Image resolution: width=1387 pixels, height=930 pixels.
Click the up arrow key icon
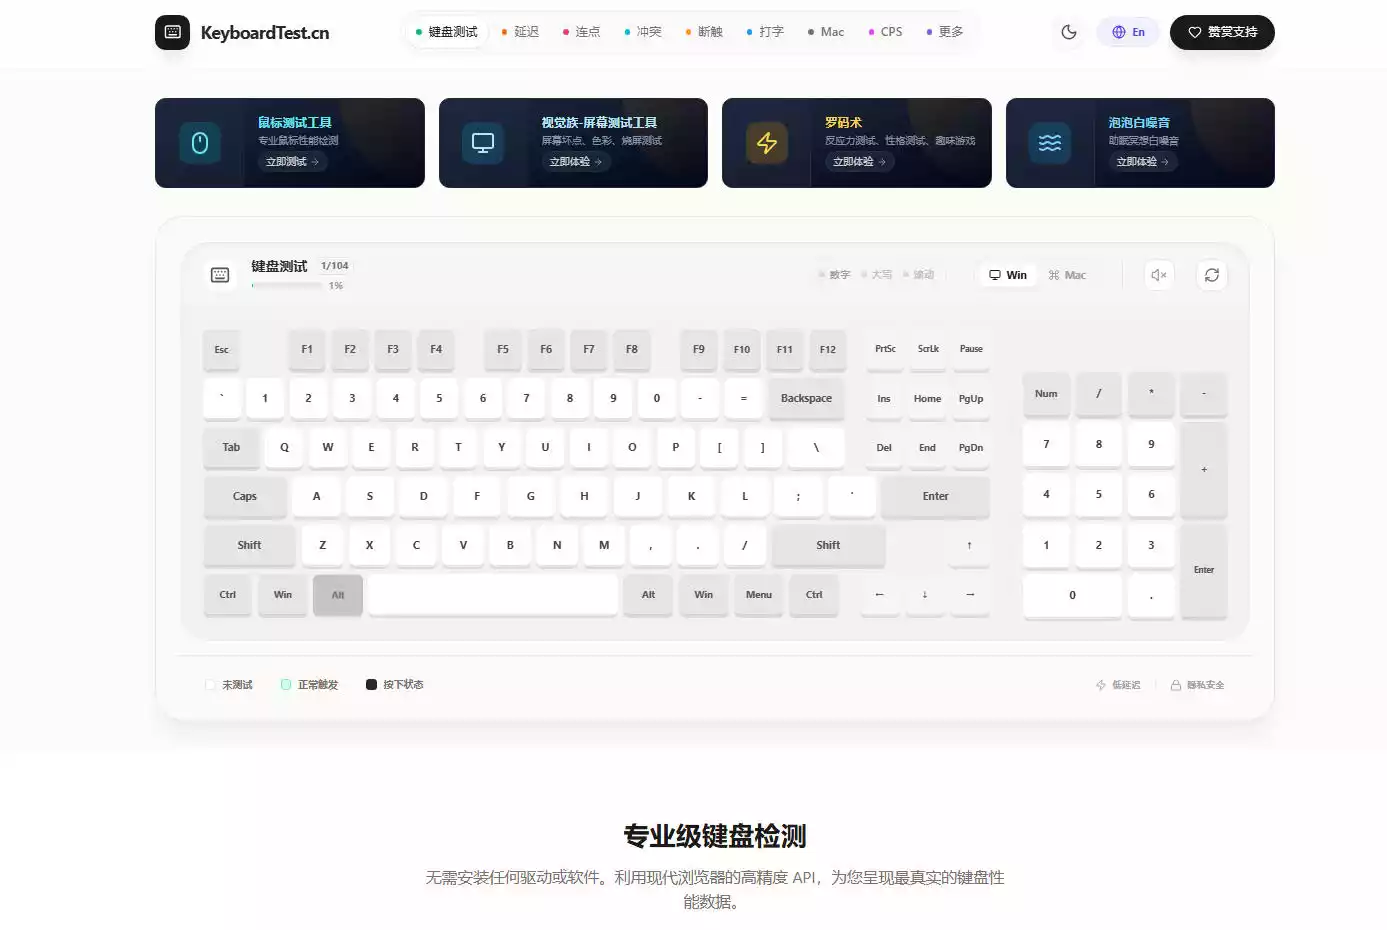pyautogui.click(x=969, y=546)
